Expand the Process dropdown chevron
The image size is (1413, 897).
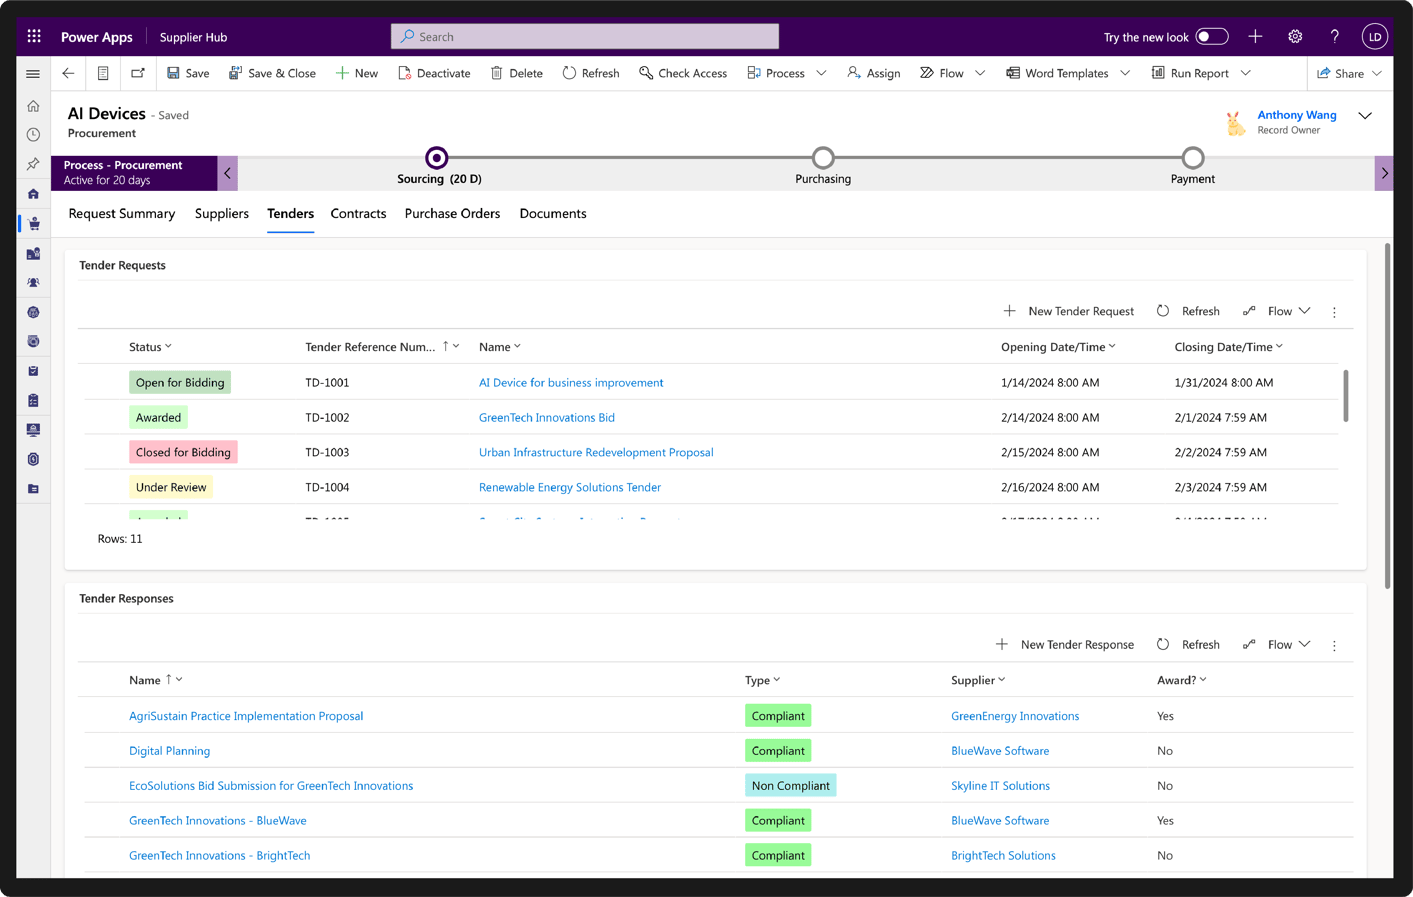821,73
